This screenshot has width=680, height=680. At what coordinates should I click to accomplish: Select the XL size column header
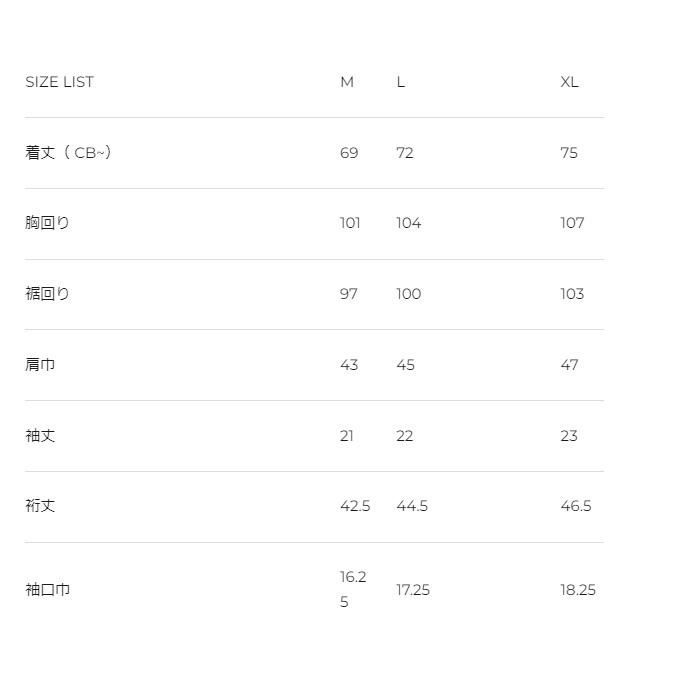pyautogui.click(x=569, y=82)
